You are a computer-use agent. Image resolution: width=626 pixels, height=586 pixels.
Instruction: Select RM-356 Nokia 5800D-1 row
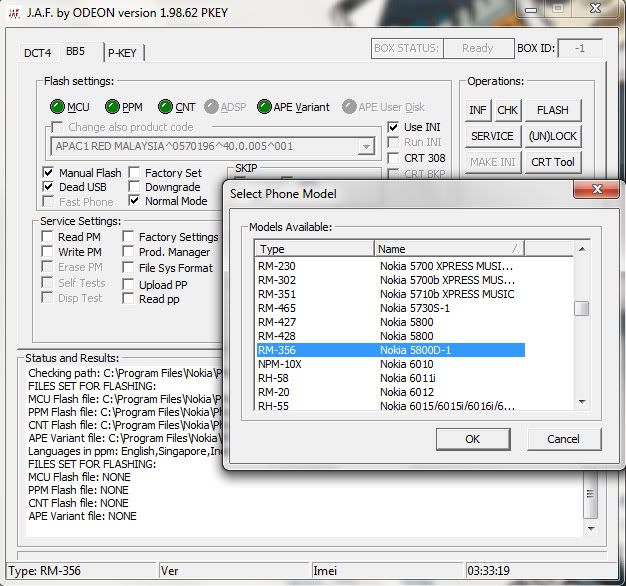tap(390, 350)
